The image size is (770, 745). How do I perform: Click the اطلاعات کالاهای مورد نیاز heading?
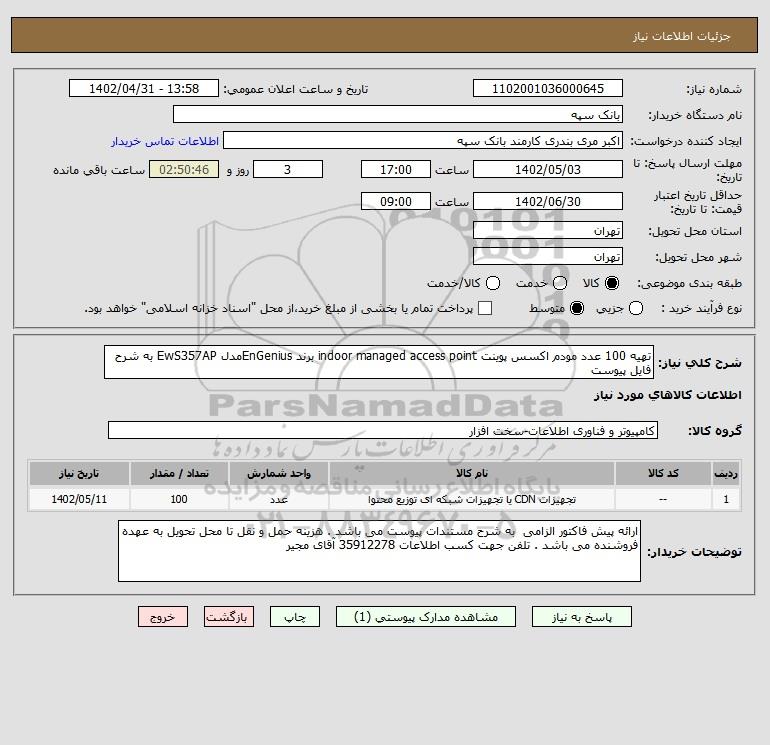pyautogui.click(x=668, y=395)
